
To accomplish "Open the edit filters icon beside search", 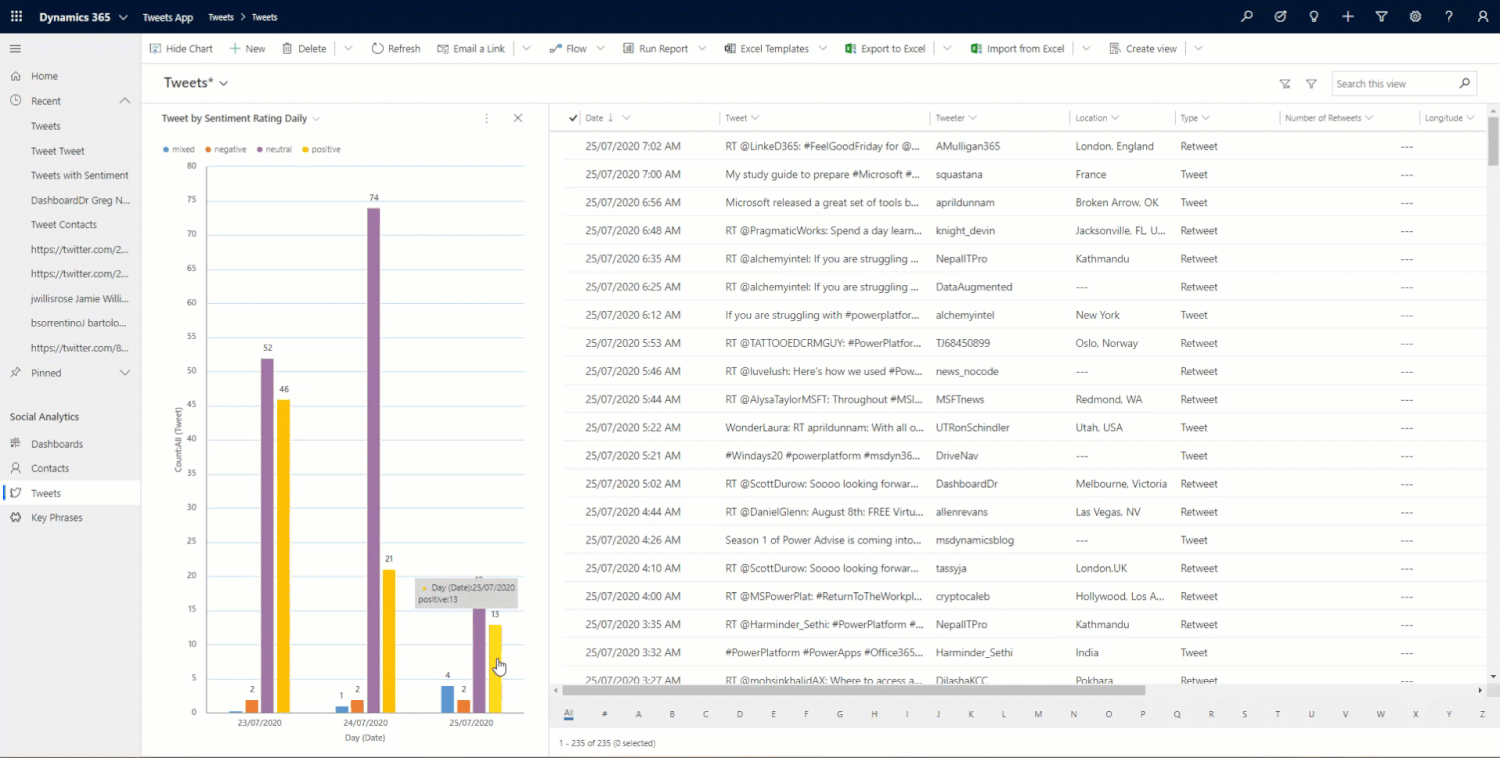I will pos(1285,84).
